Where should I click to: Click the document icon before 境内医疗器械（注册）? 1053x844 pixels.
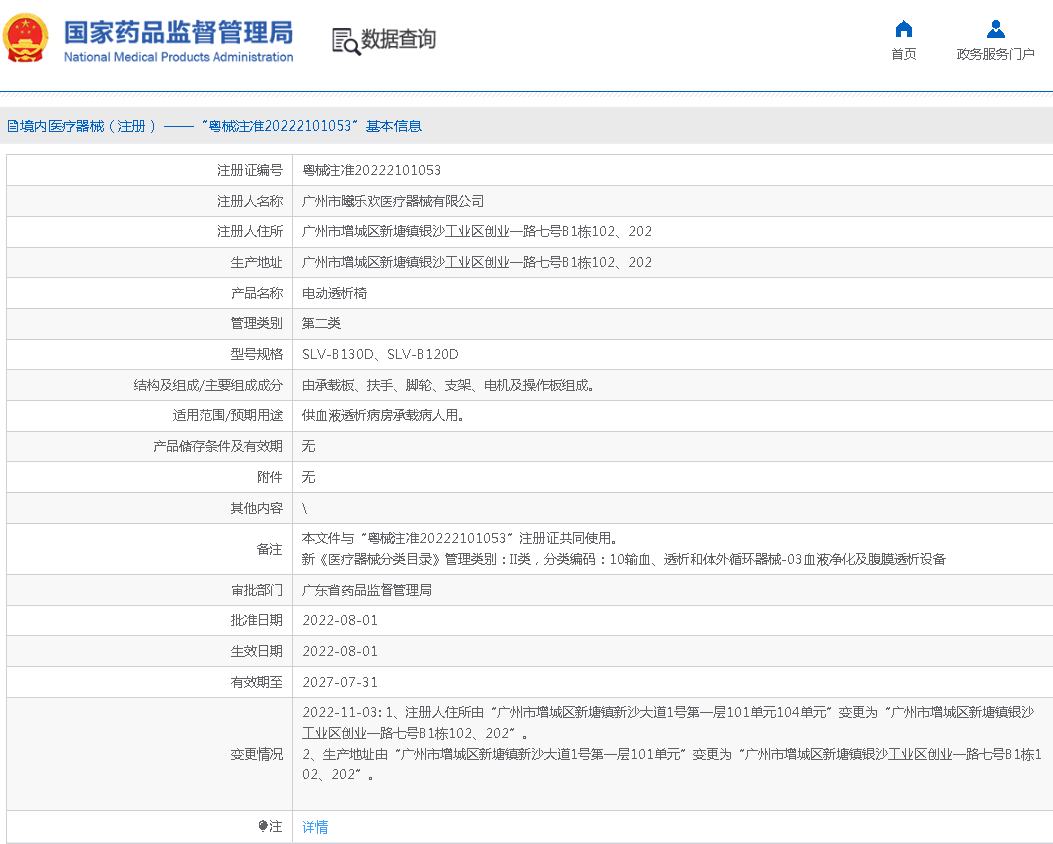tap(12, 124)
